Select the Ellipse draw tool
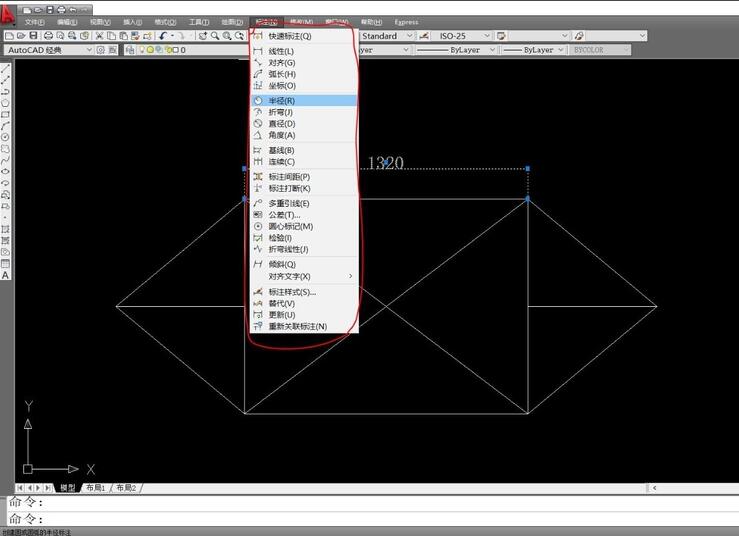This screenshot has width=739, height=536. point(5,172)
